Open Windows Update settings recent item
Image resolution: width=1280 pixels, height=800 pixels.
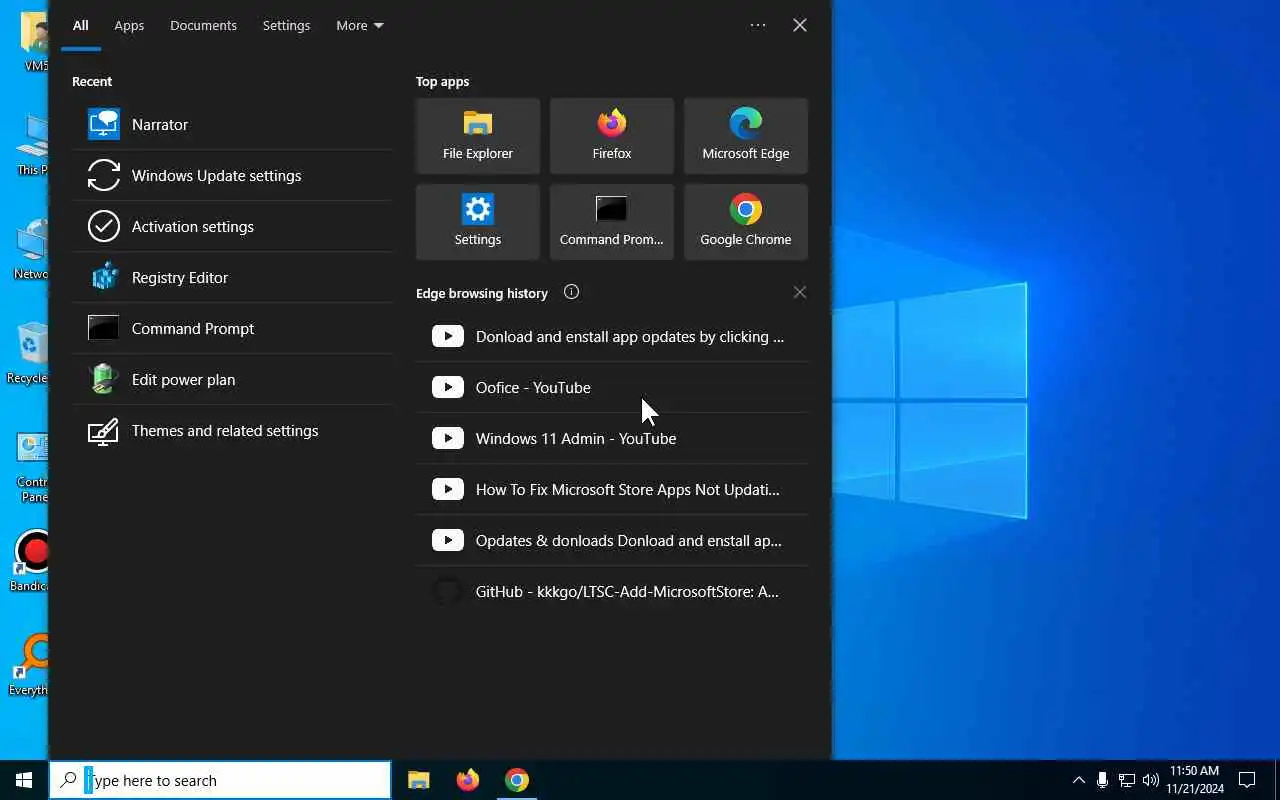232,175
